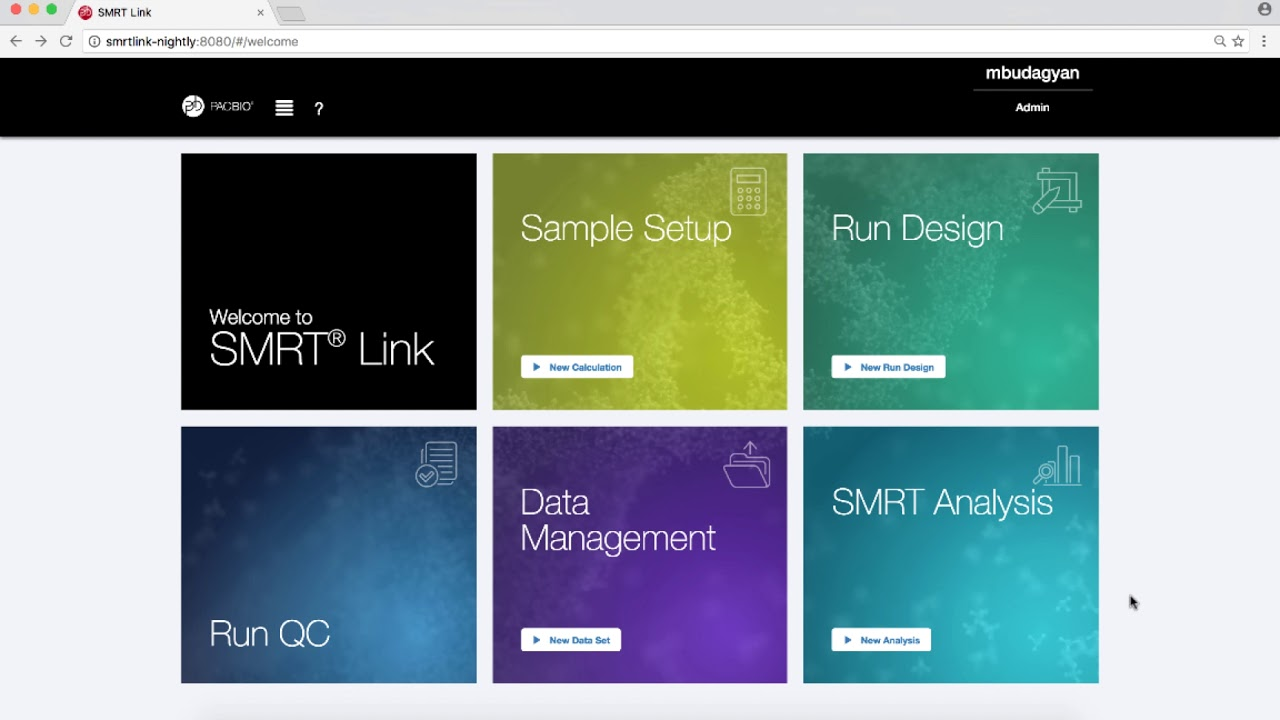Open Chrome's three-dot menu

point(1265,41)
